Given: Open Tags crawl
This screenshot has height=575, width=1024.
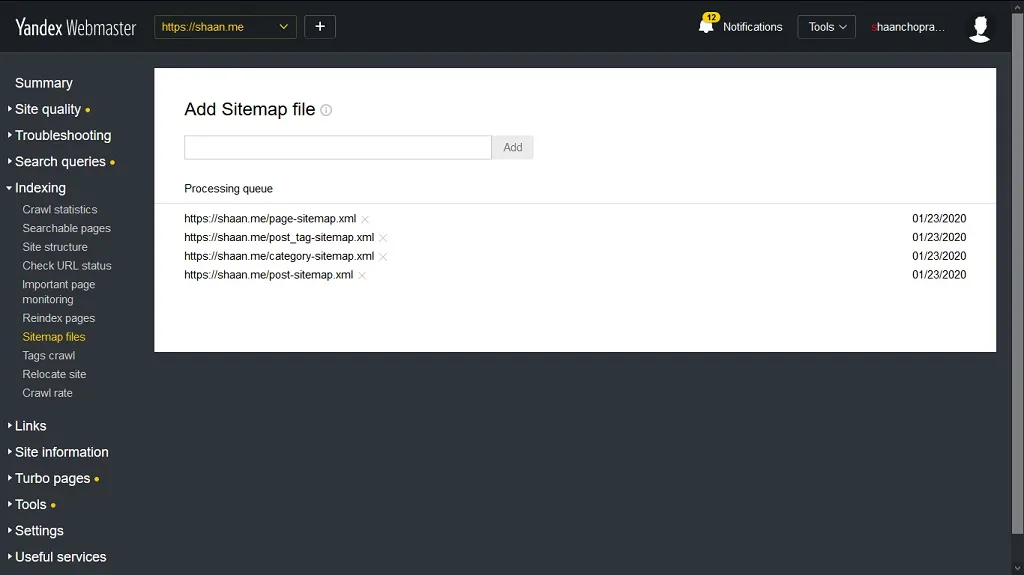Looking at the screenshot, I should click(48, 355).
